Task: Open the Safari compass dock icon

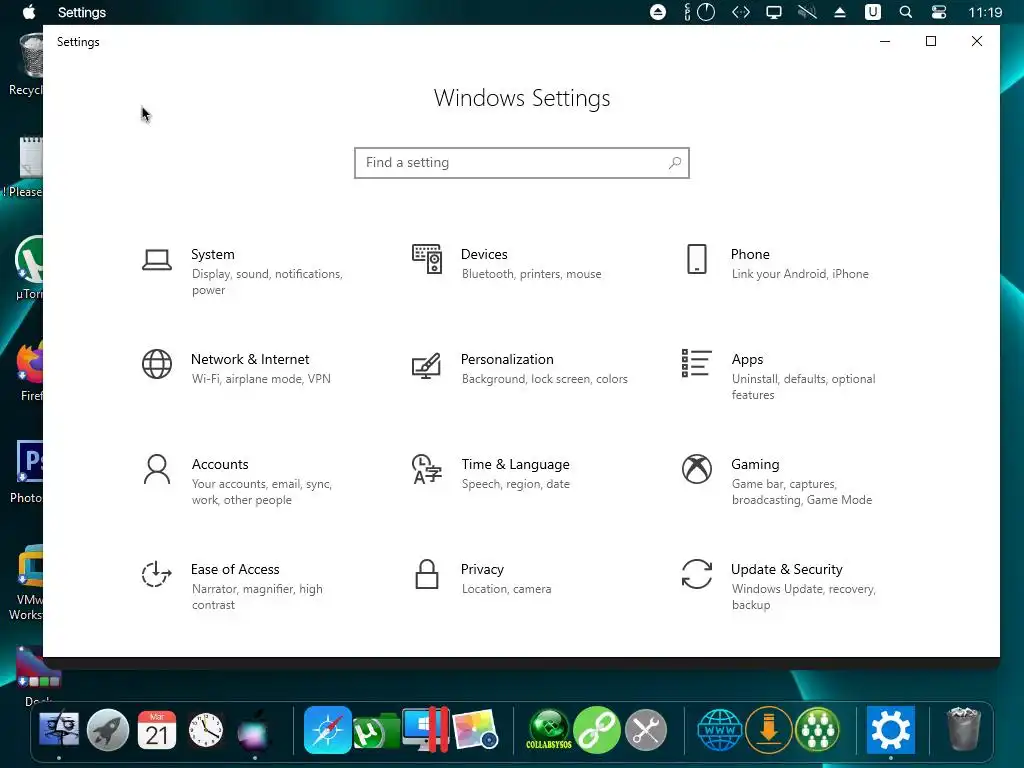Action: (327, 730)
